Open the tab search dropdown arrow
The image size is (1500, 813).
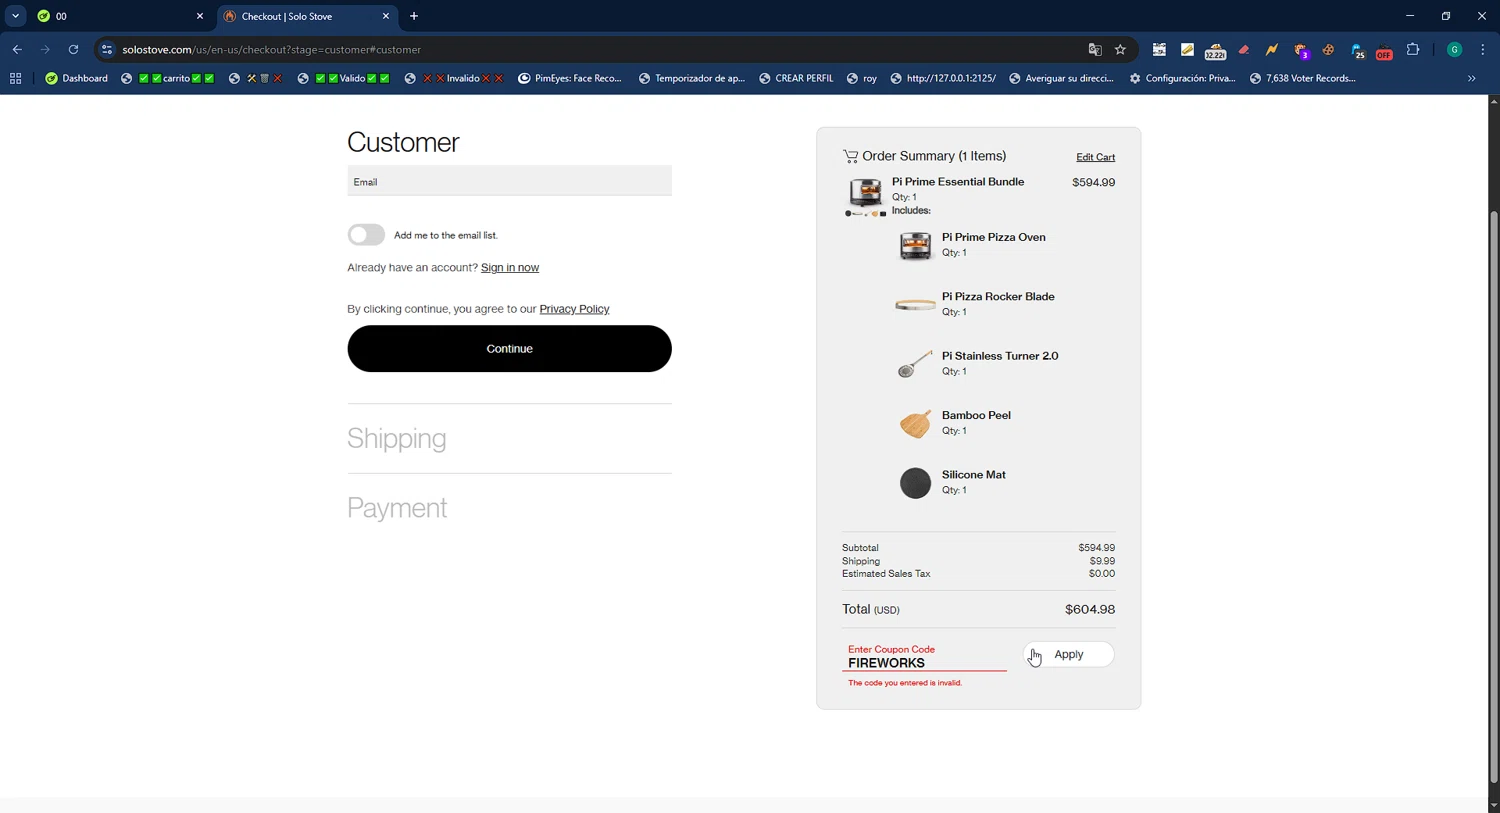[15, 16]
